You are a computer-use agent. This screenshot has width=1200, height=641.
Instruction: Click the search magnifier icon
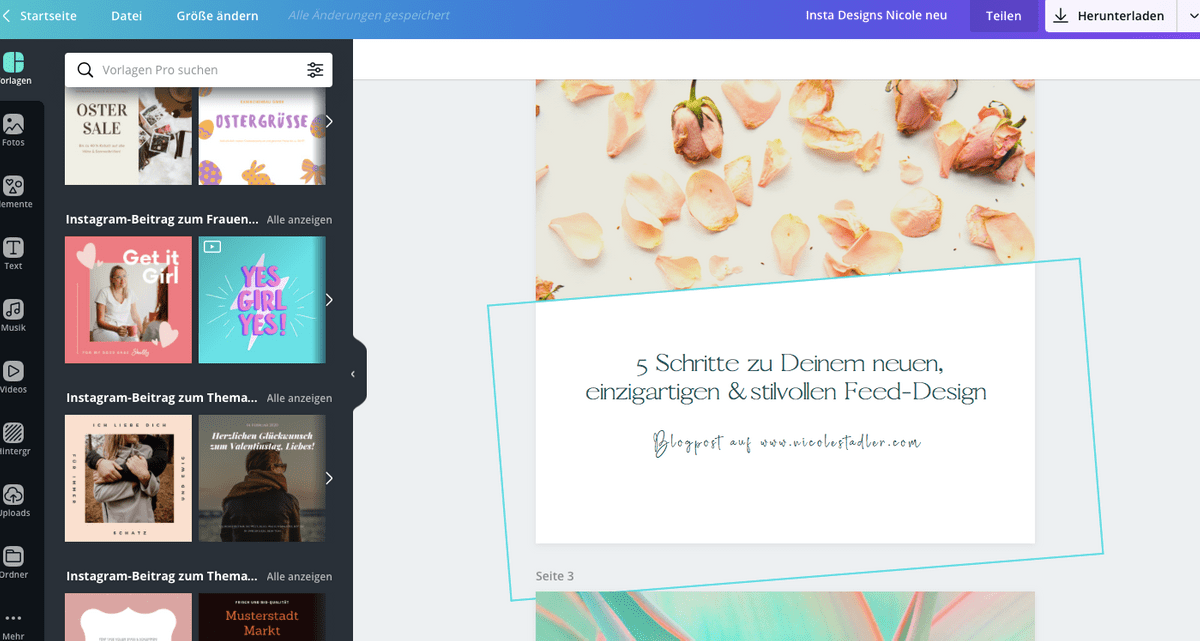coord(85,70)
